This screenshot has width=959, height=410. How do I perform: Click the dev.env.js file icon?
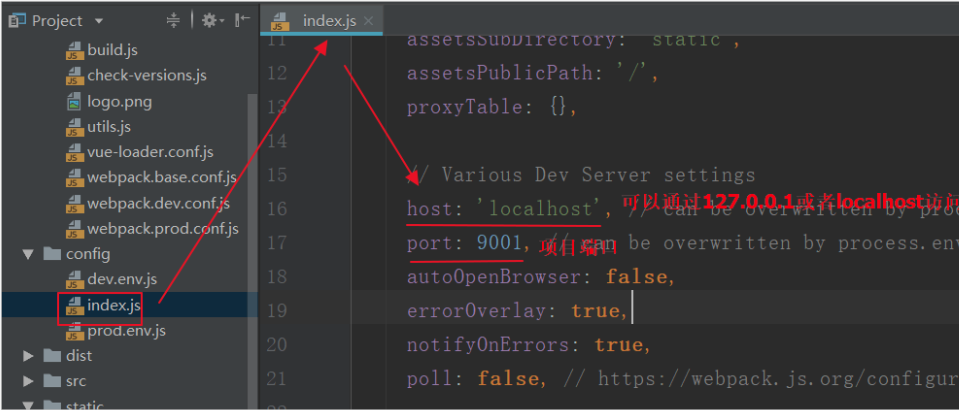pyautogui.click(x=74, y=280)
